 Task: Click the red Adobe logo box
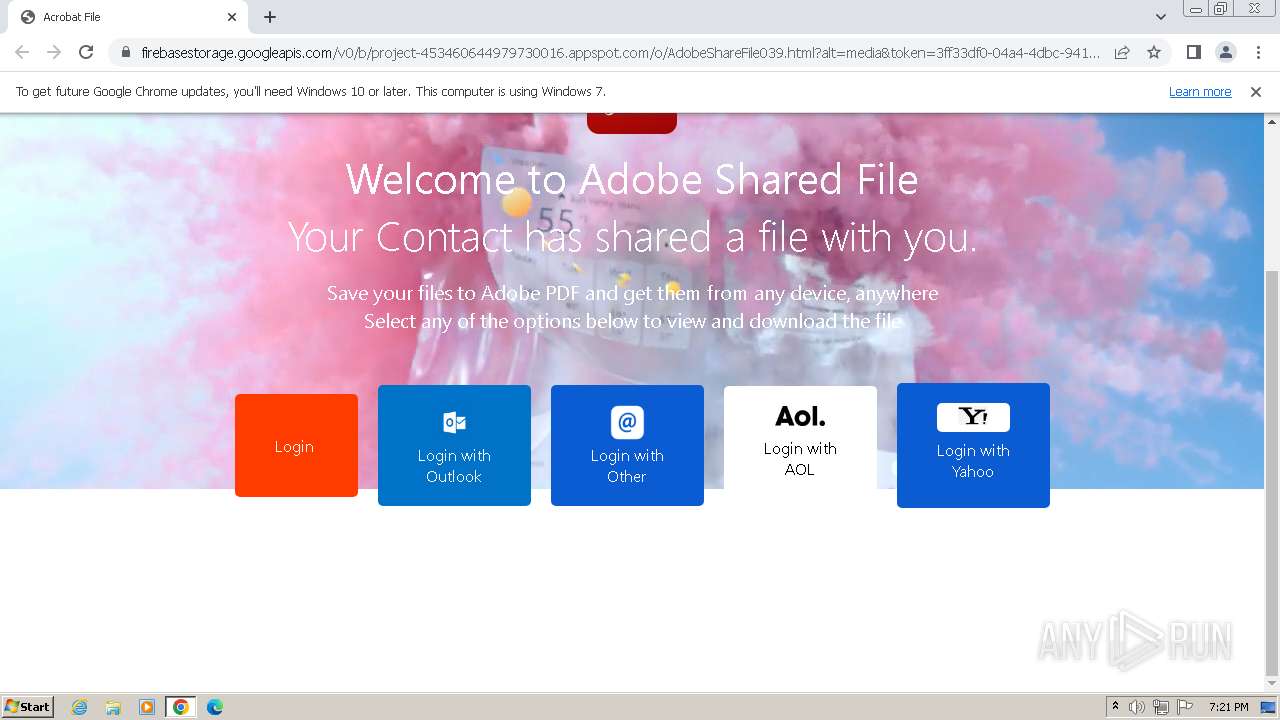(x=632, y=123)
